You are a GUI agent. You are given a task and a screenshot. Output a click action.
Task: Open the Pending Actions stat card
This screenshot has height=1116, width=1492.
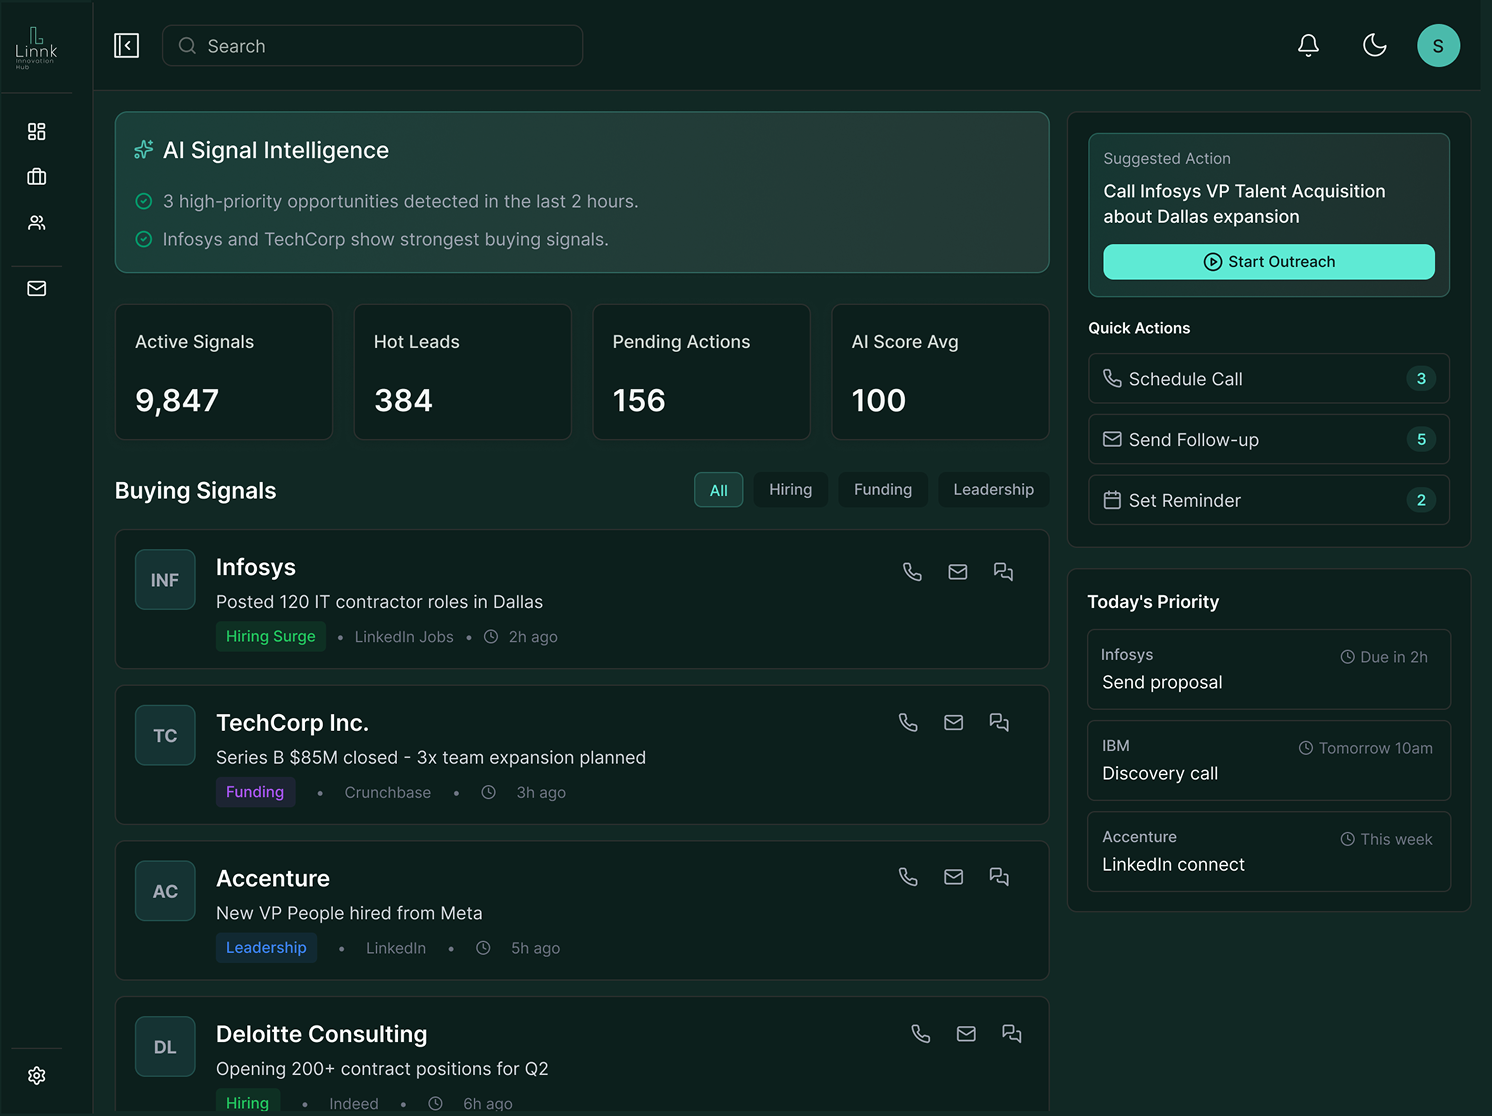pyautogui.click(x=702, y=372)
